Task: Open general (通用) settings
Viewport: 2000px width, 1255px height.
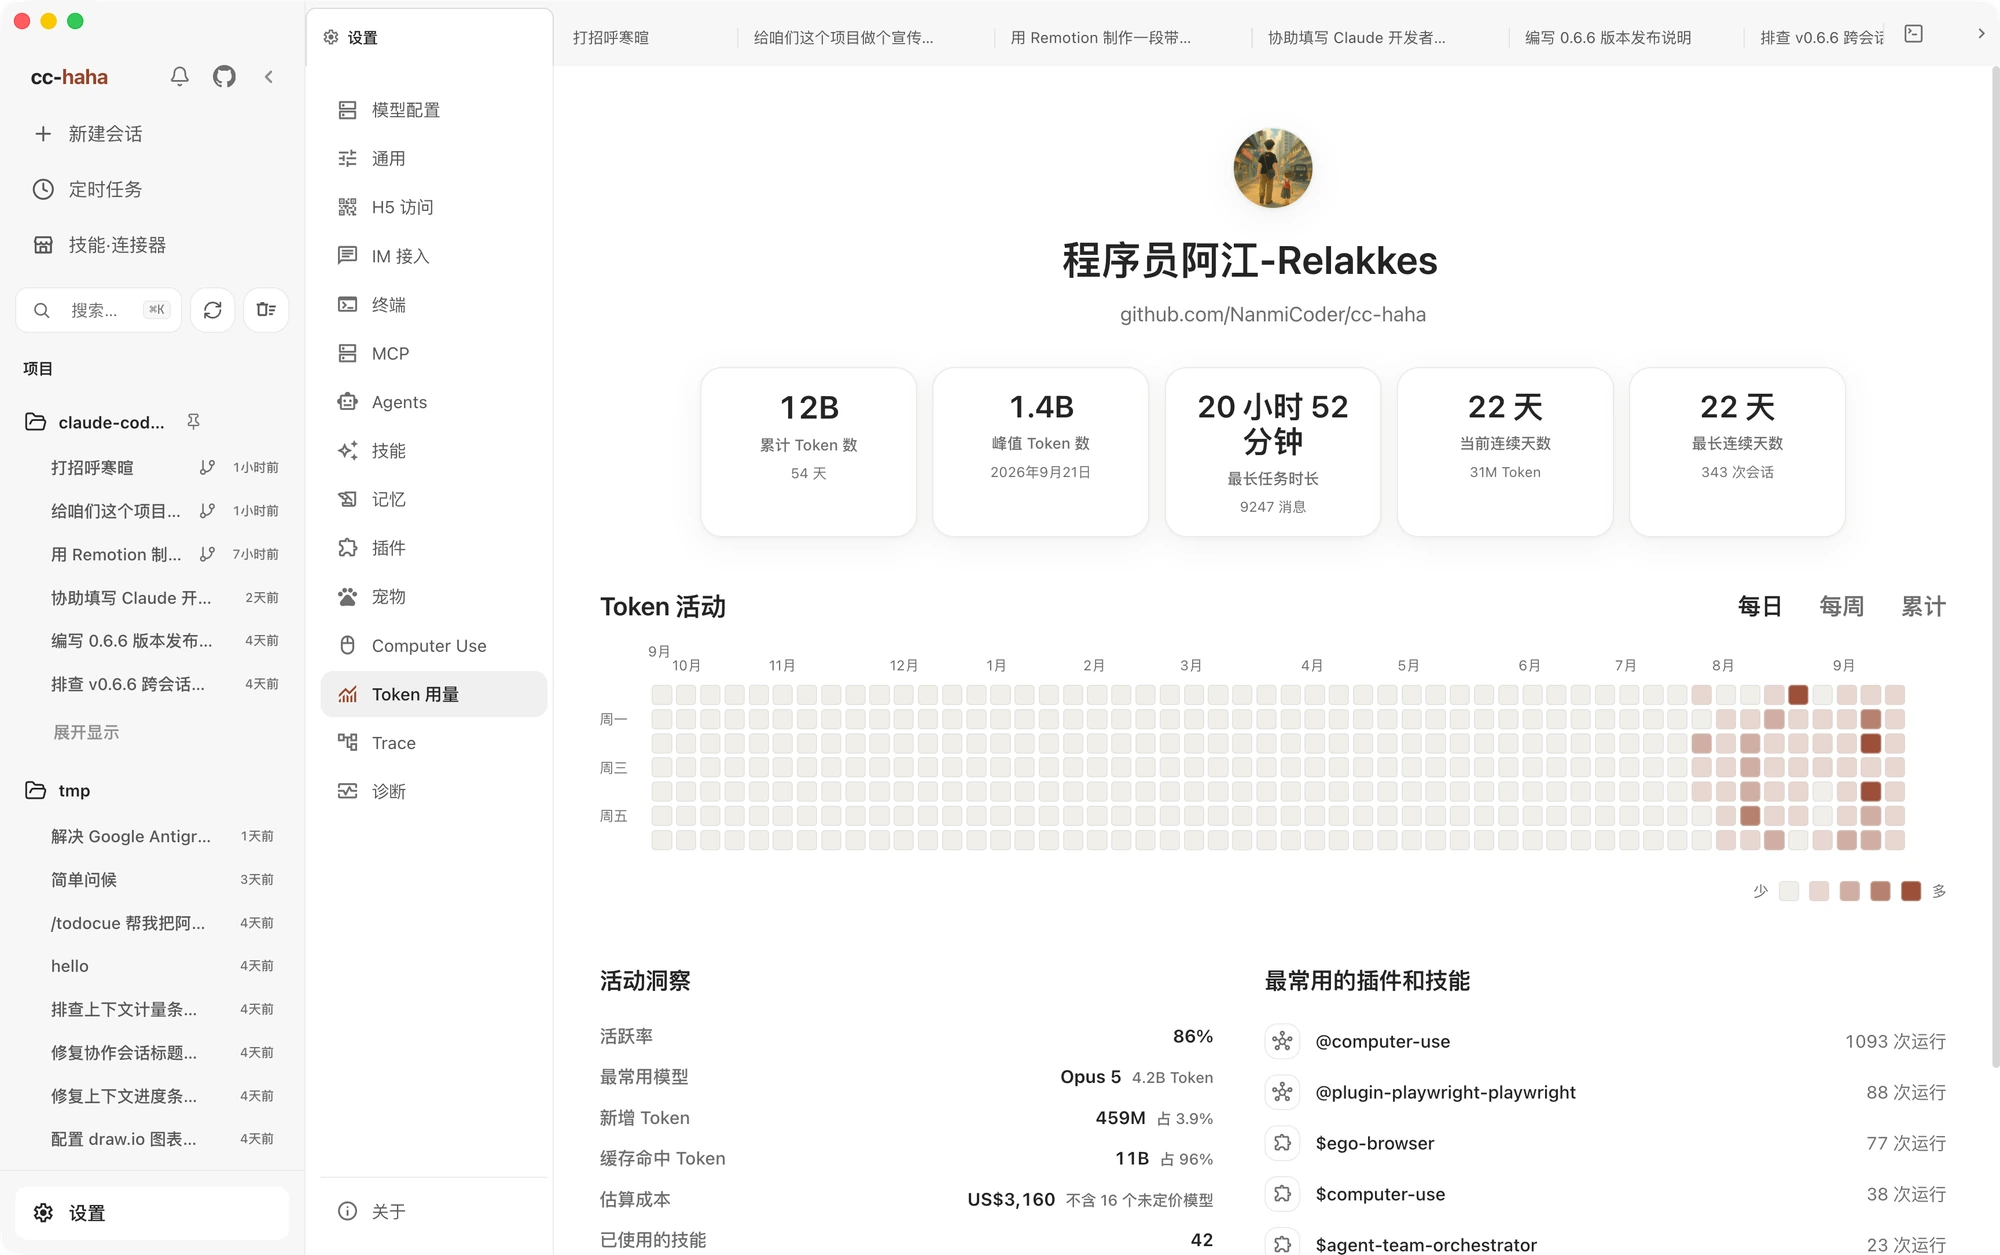Action: (x=434, y=159)
